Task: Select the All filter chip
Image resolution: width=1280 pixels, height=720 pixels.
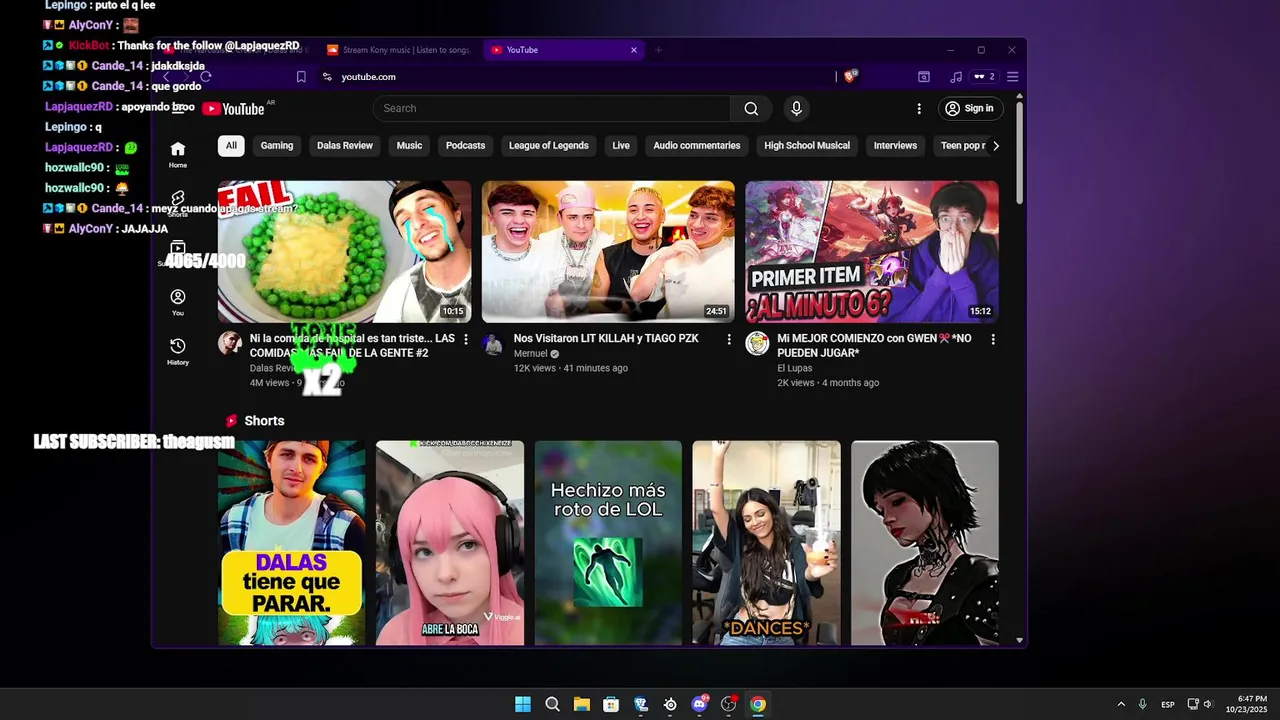Action: coord(231,146)
